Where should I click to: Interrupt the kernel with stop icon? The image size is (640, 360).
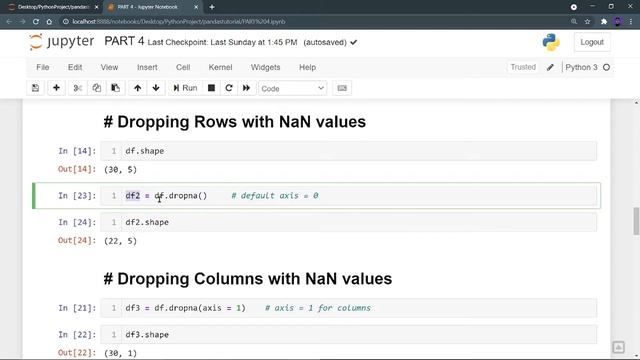click(x=211, y=88)
